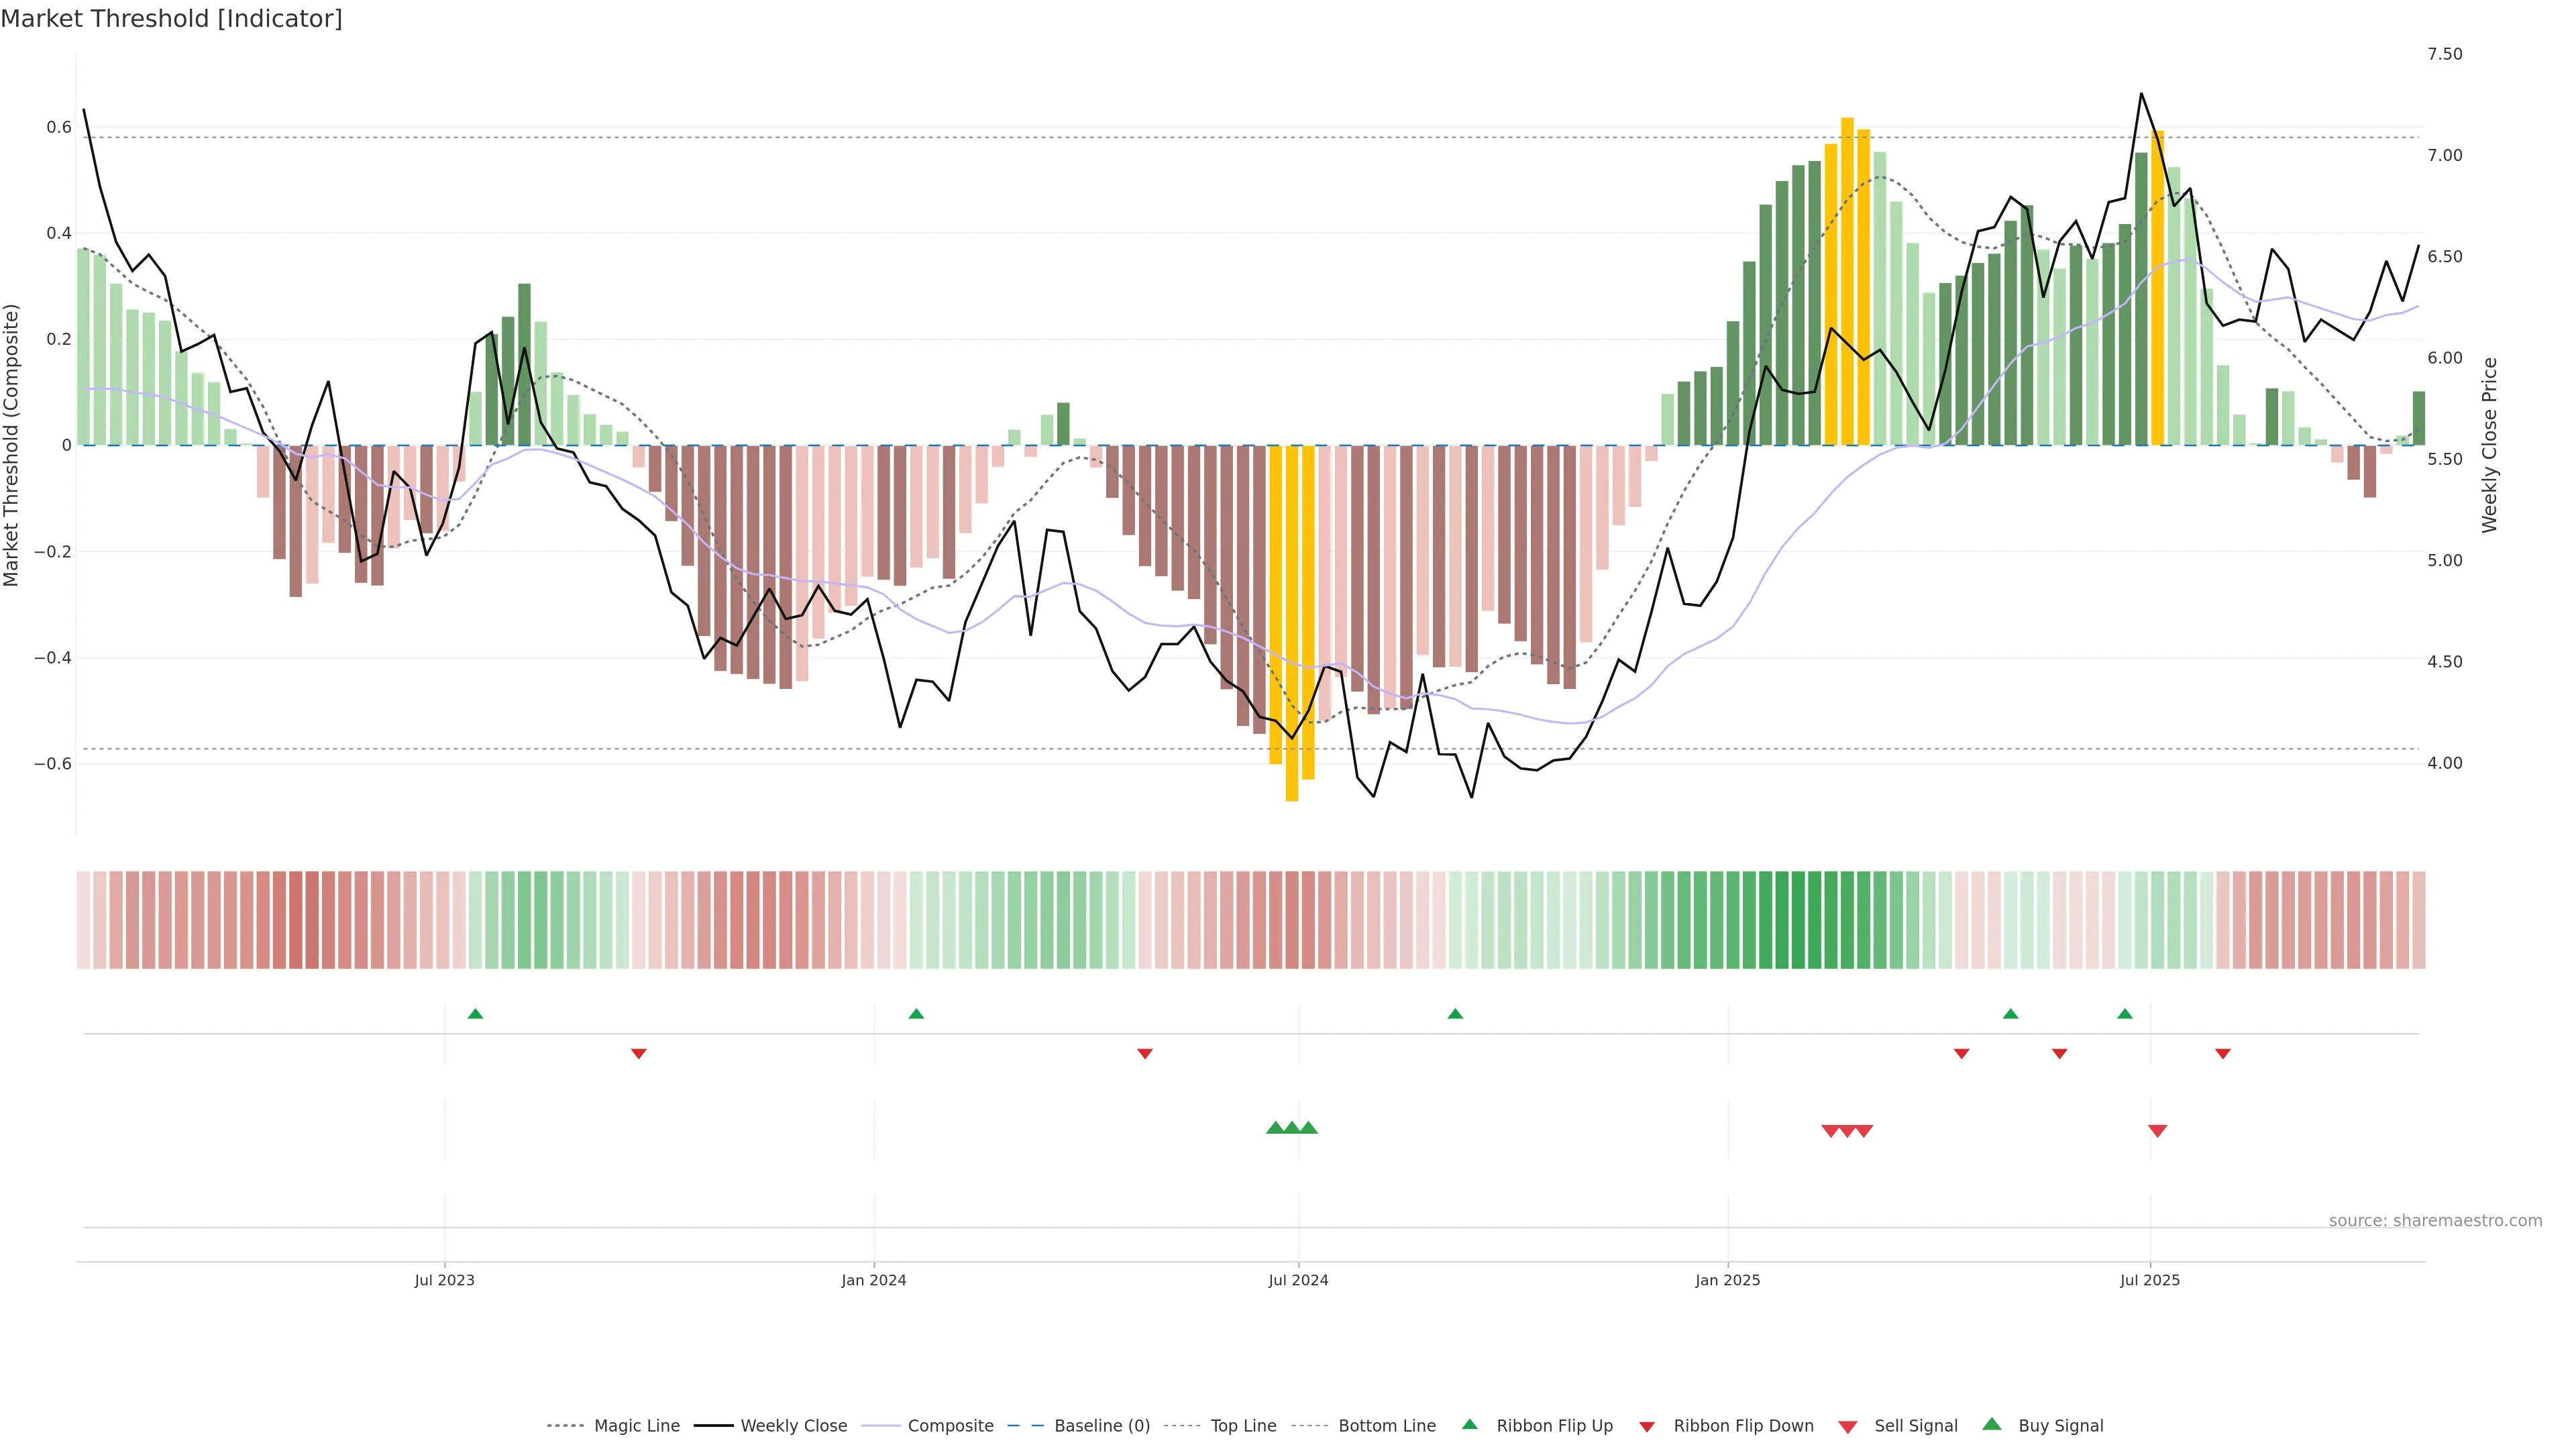Click Ribbon Flip Down legend triangle icon

[x=1647, y=1427]
